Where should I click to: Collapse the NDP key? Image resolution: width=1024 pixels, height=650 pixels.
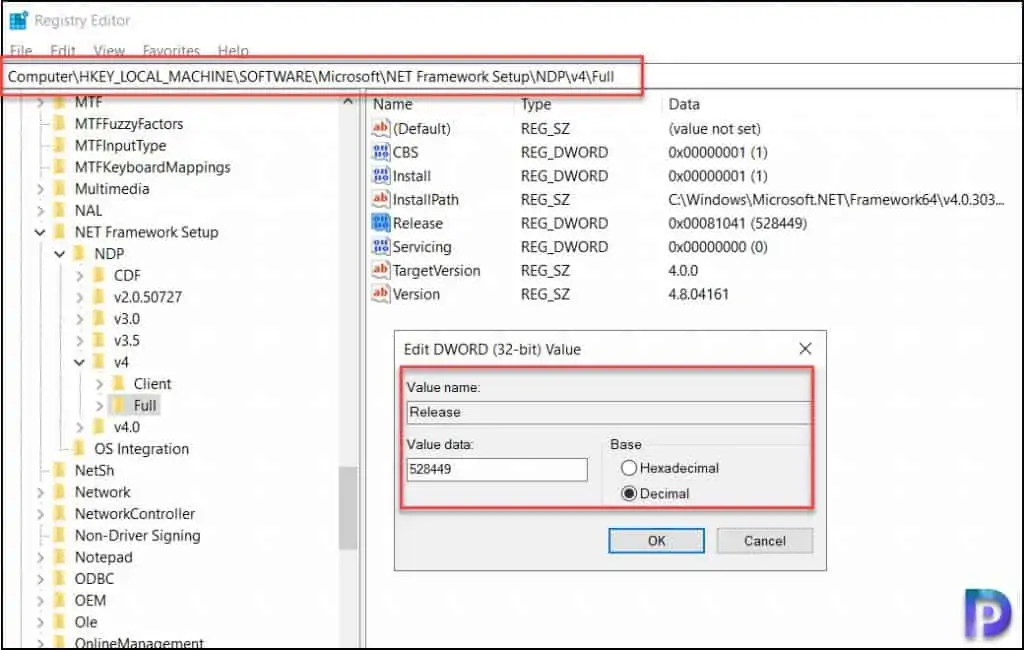(59, 253)
